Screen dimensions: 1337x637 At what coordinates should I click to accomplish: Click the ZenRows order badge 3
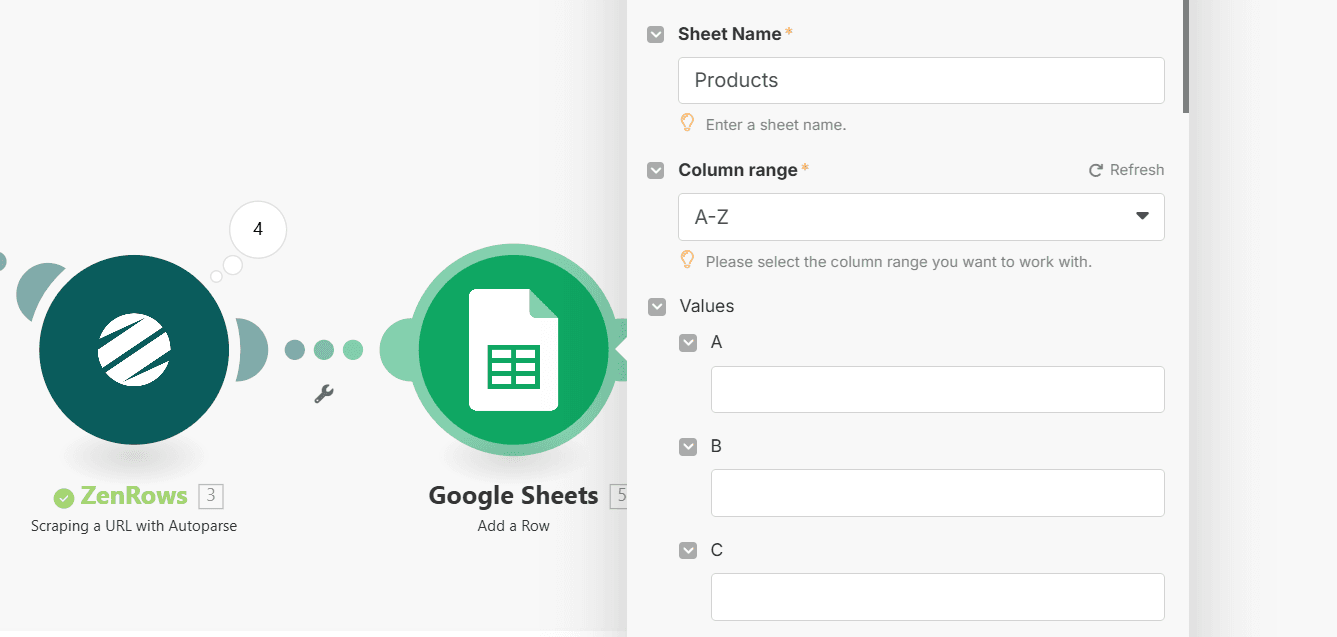210,495
